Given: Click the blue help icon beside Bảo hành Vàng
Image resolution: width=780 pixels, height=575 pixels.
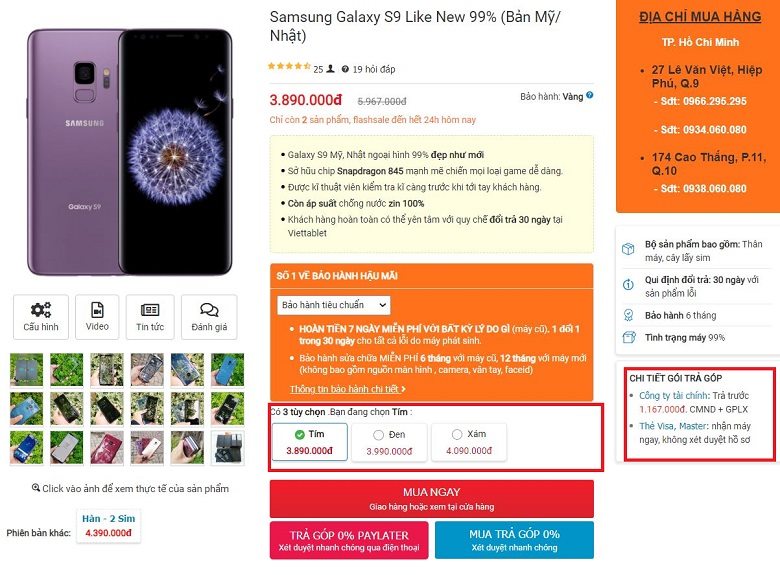Looking at the screenshot, I should point(589,95).
